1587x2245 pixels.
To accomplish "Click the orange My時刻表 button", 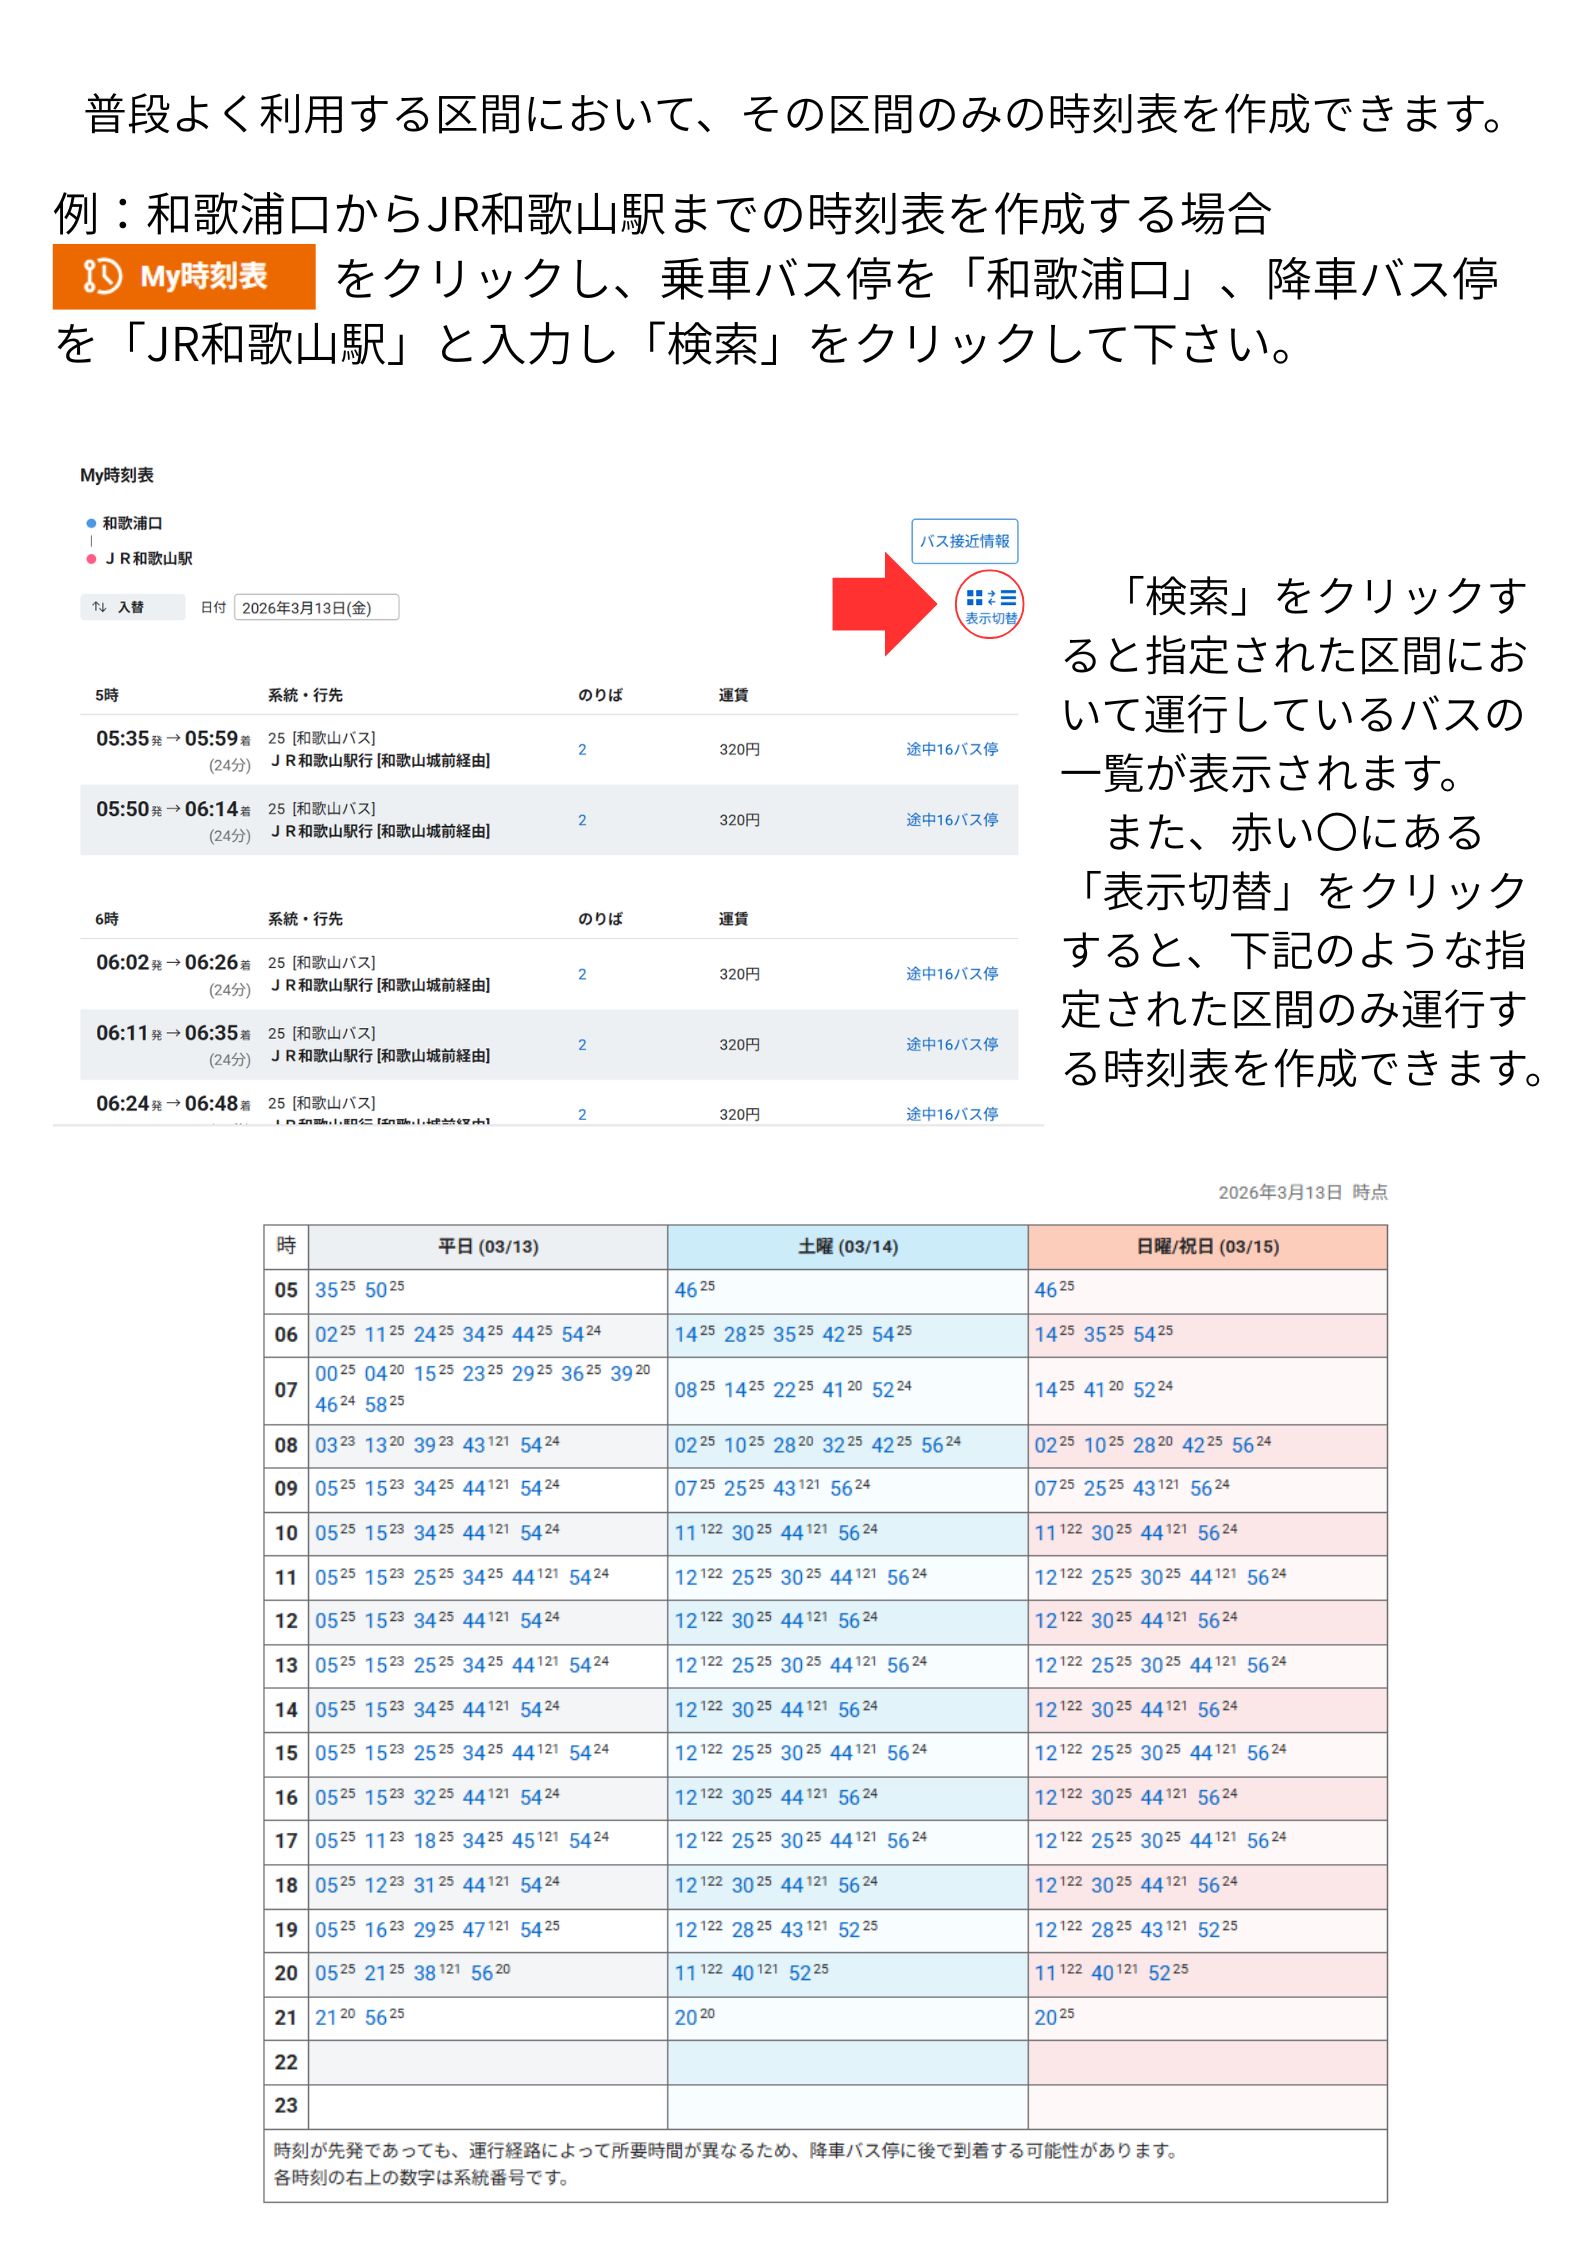I will pyautogui.click(x=184, y=277).
